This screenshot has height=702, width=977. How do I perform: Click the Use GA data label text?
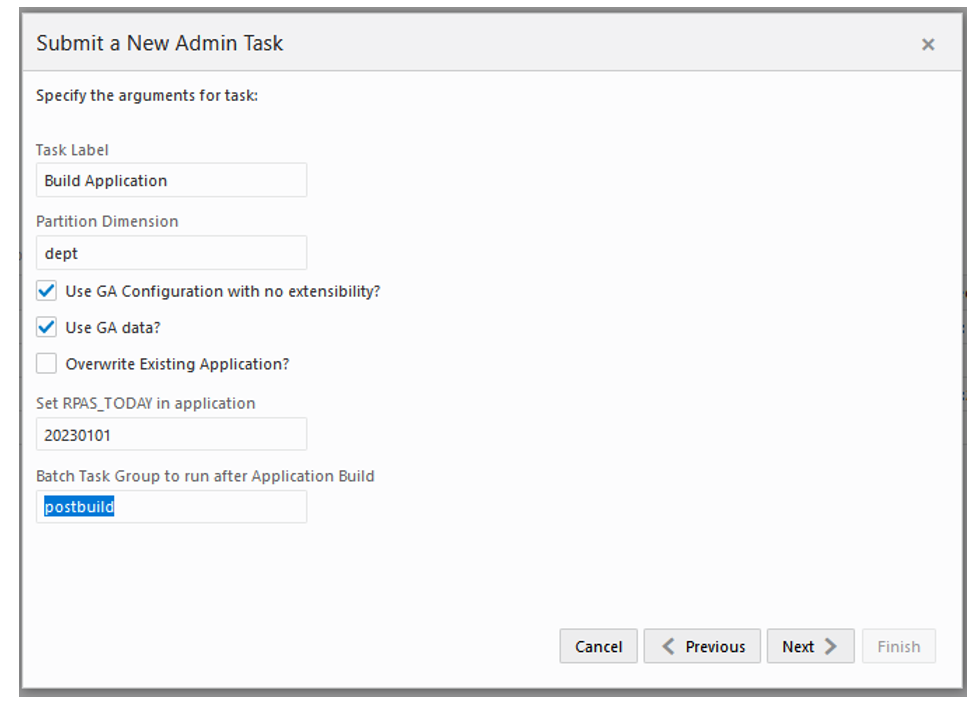tap(113, 326)
